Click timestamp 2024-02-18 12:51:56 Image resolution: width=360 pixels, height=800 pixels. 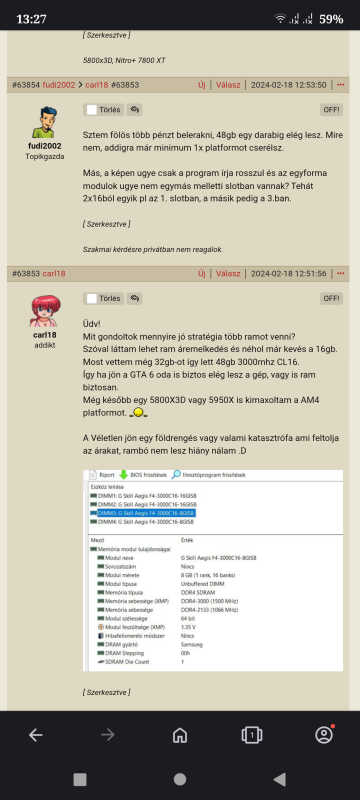(x=289, y=273)
